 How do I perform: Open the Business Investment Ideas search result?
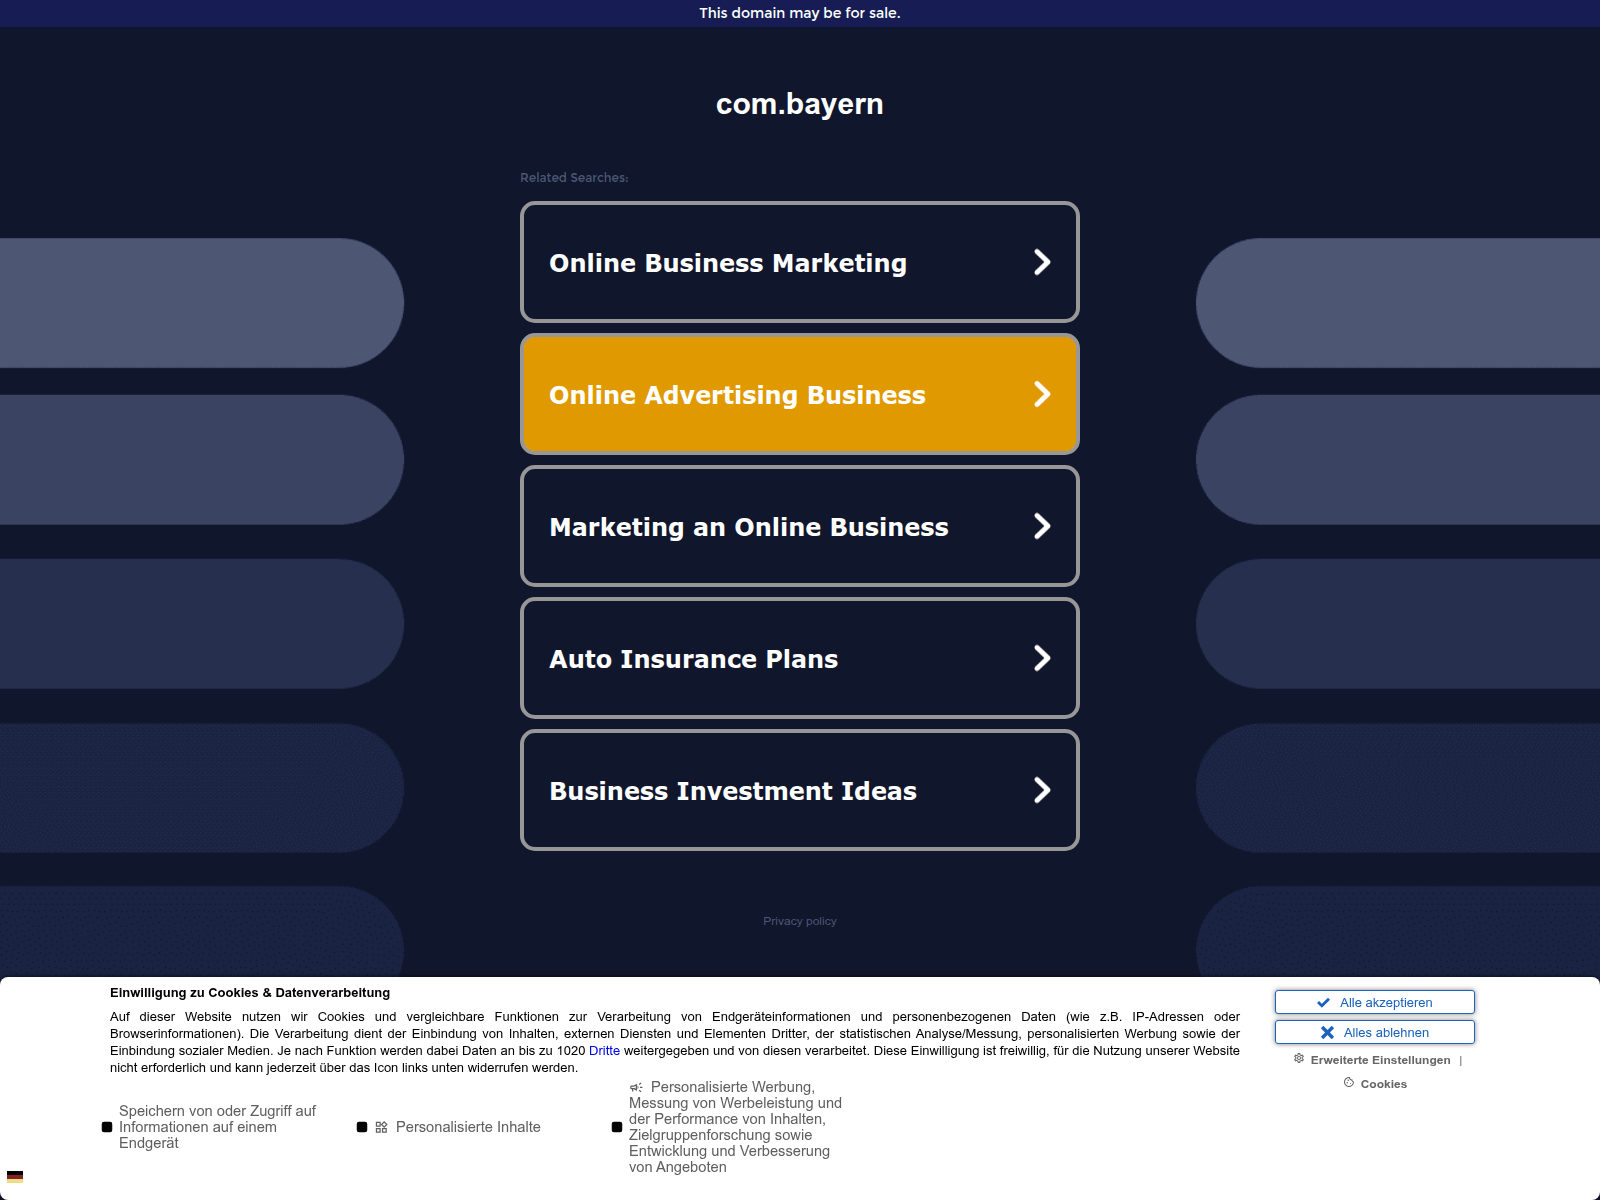click(x=800, y=790)
